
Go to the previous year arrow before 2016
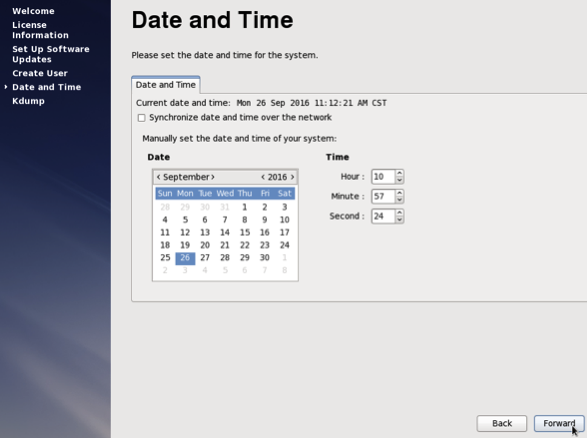pyautogui.click(x=263, y=177)
